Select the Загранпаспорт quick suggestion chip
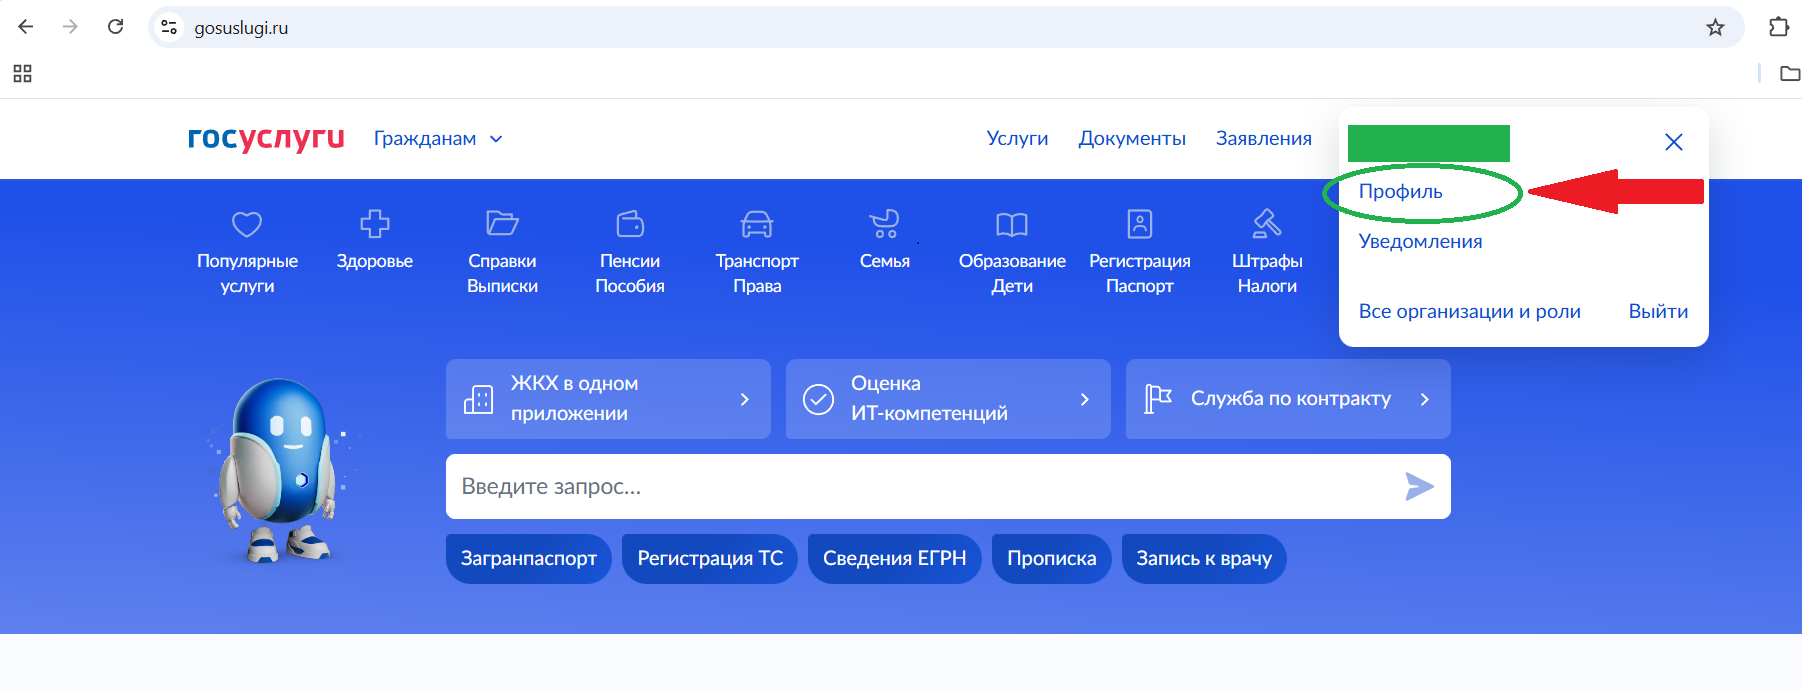Image resolution: width=1802 pixels, height=690 pixels. [x=528, y=559]
